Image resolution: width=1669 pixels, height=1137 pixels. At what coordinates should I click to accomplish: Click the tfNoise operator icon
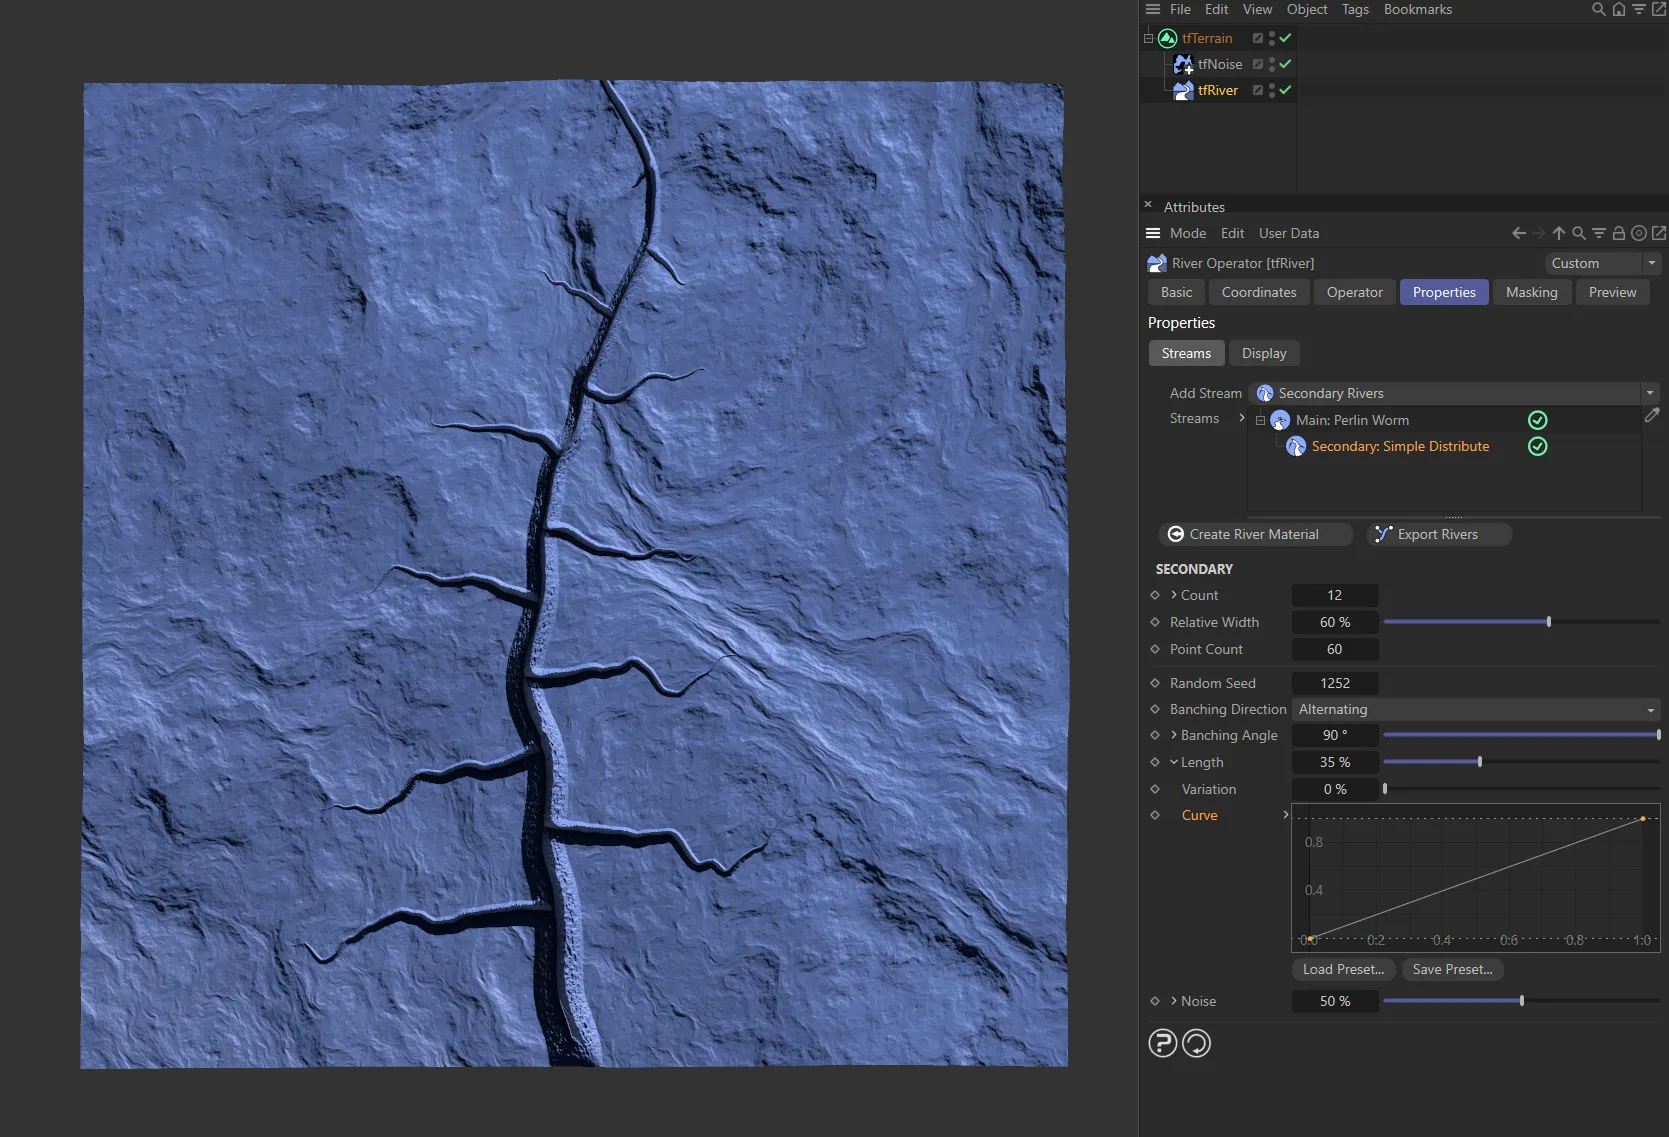(1183, 64)
